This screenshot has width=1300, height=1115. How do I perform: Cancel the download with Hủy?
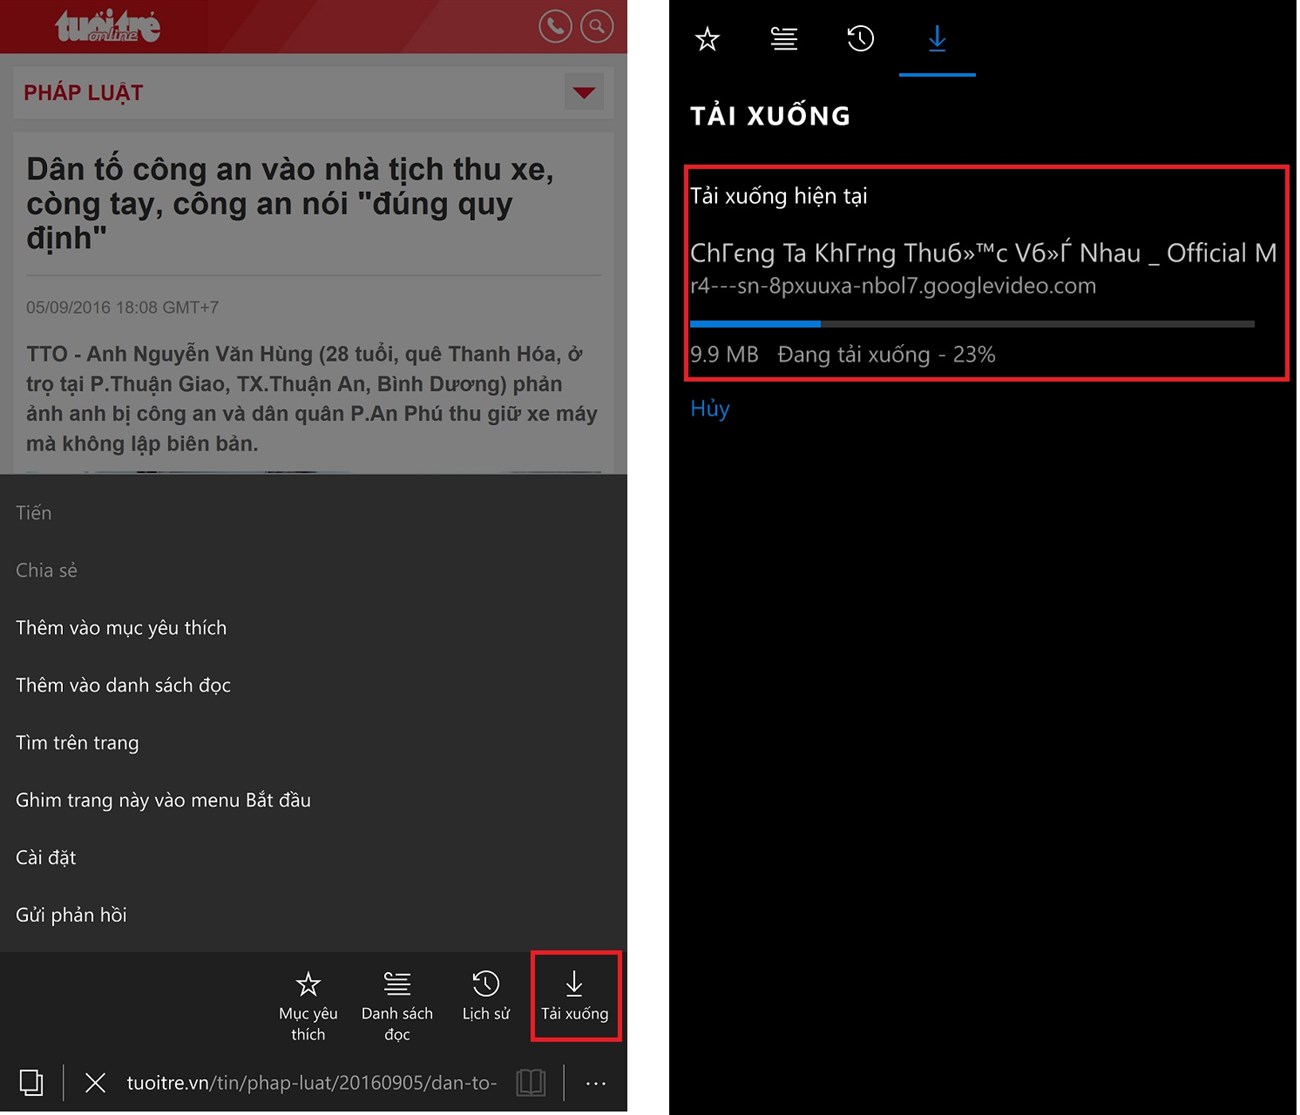pyautogui.click(x=710, y=408)
